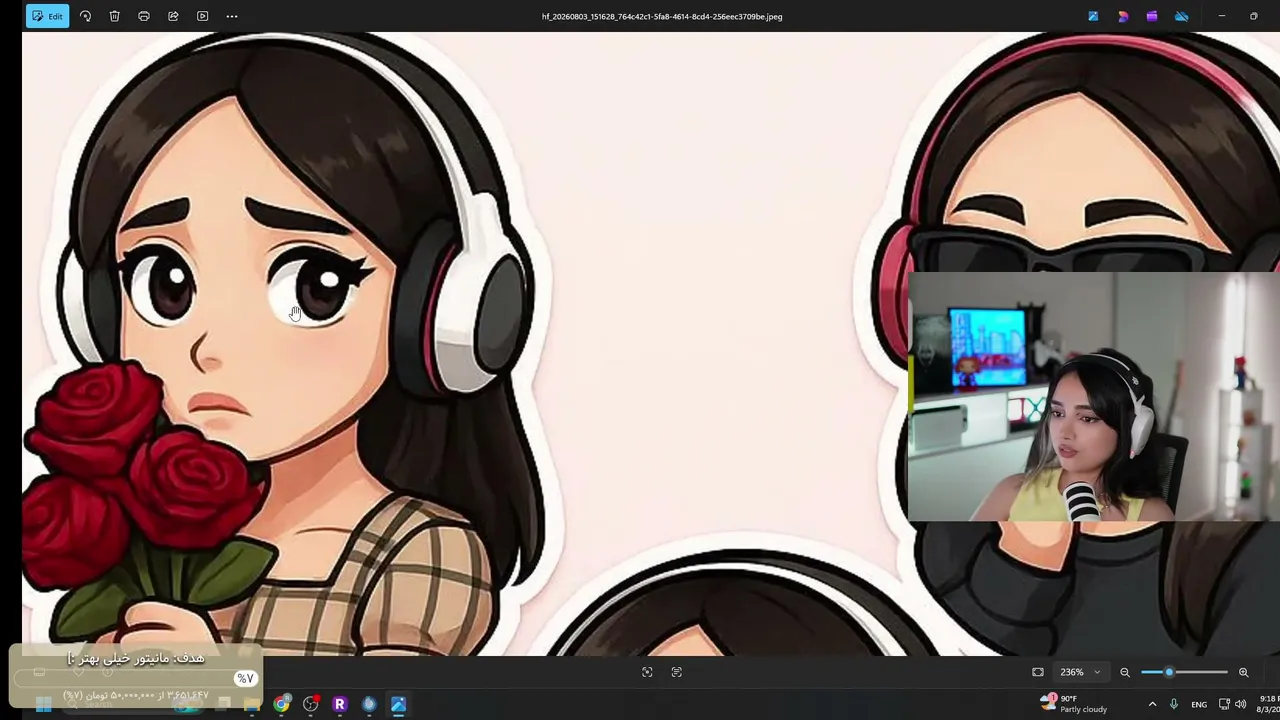
Task: Fit the image to the window
Action: (1038, 672)
